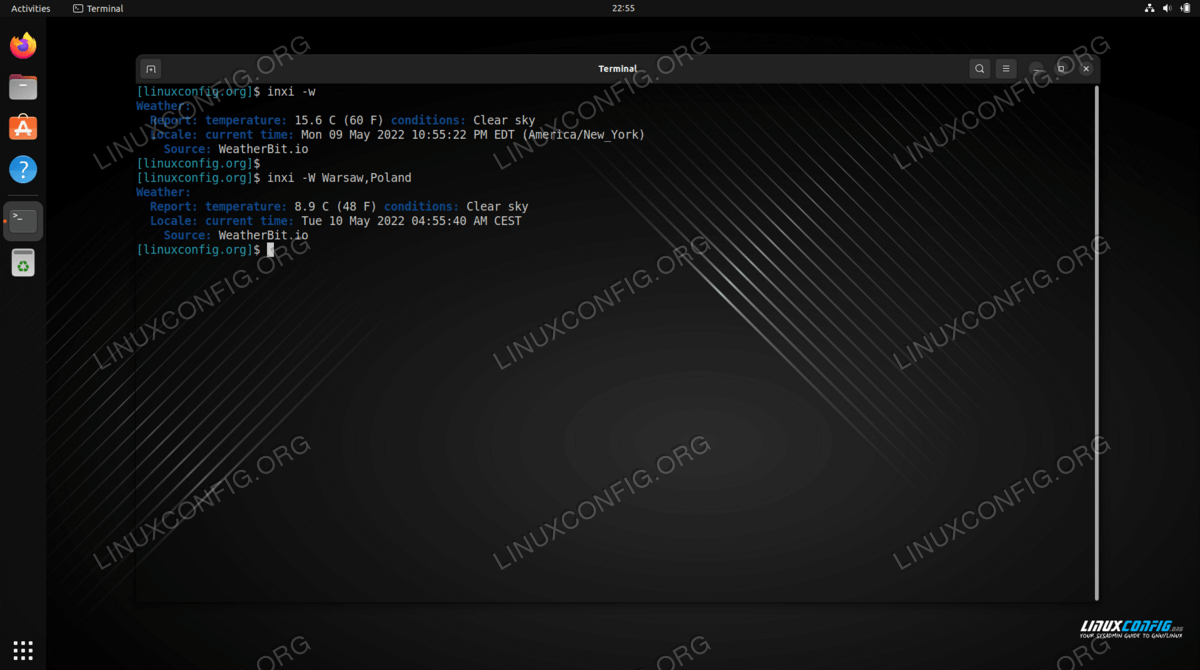Open the clock showing 22:55

(623, 8)
